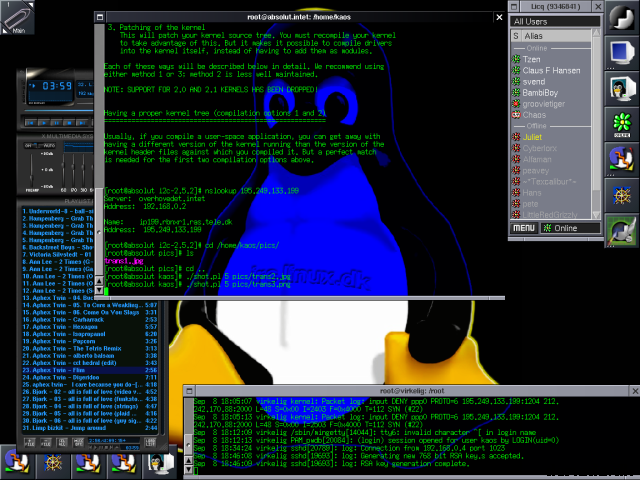The image size is (640, 480).
Task: Open the green flower ICQ dock icon
Action: pos(622,124)
